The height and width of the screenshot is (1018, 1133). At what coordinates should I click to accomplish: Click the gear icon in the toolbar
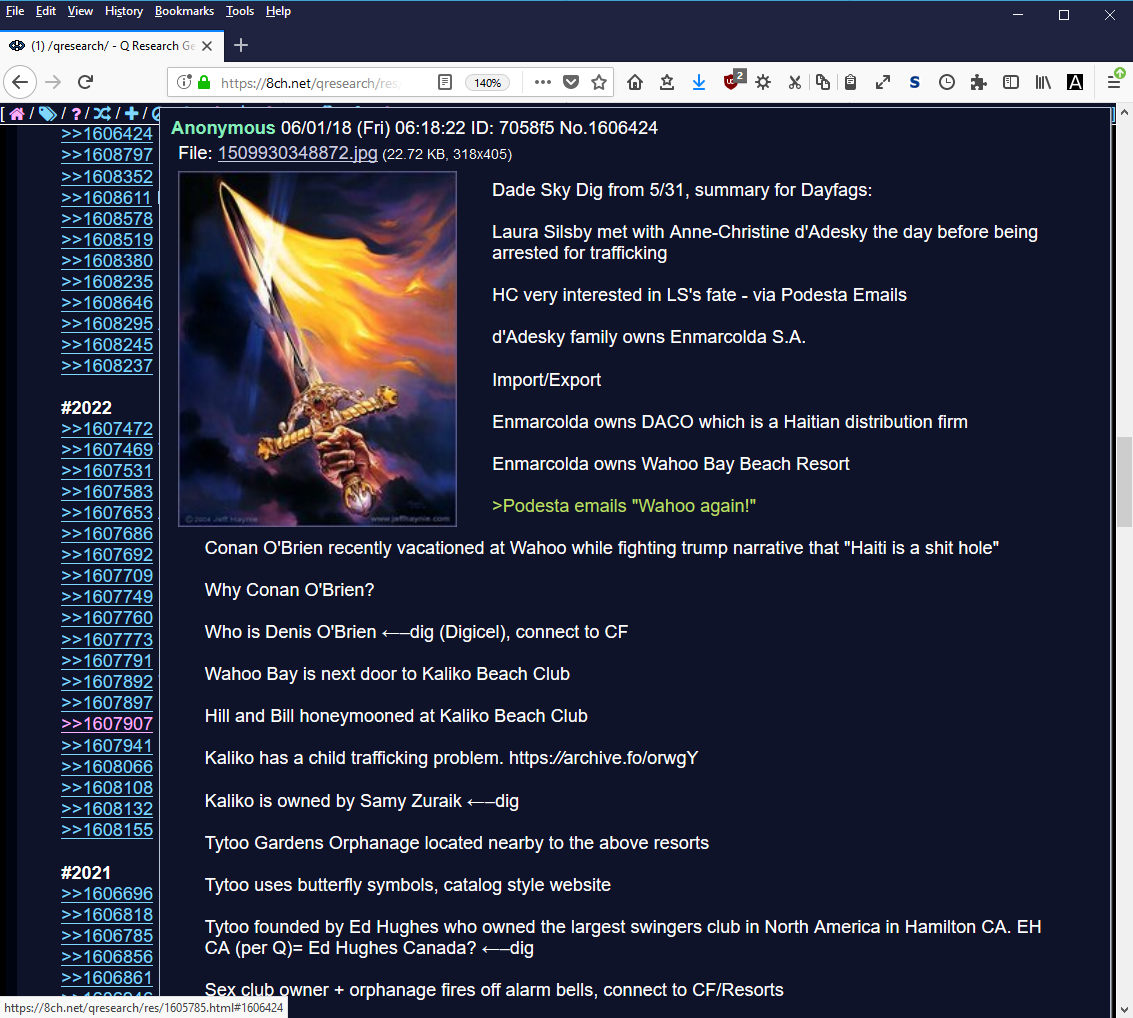click(763, 82)
